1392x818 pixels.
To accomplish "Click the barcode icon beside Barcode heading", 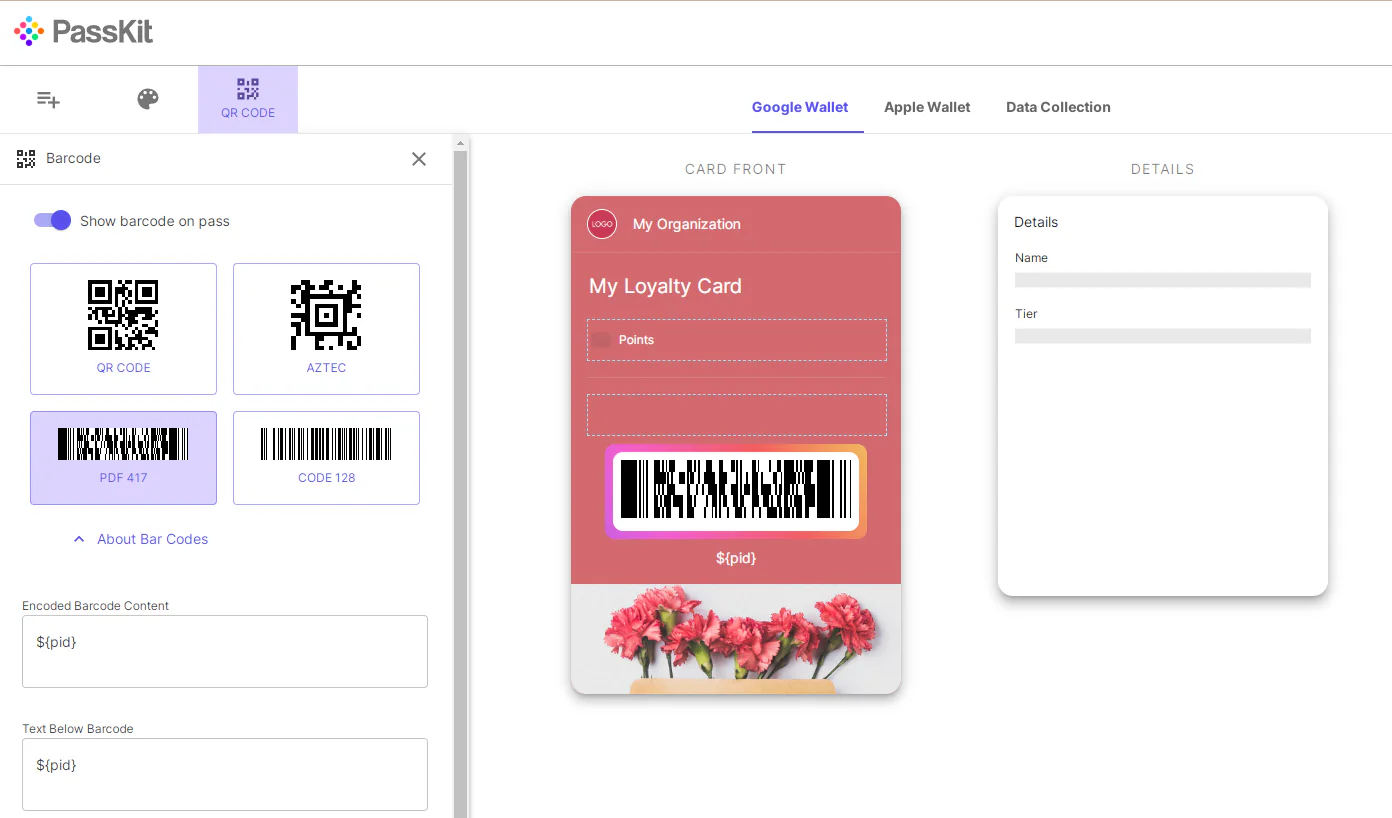I will (26, 159).
